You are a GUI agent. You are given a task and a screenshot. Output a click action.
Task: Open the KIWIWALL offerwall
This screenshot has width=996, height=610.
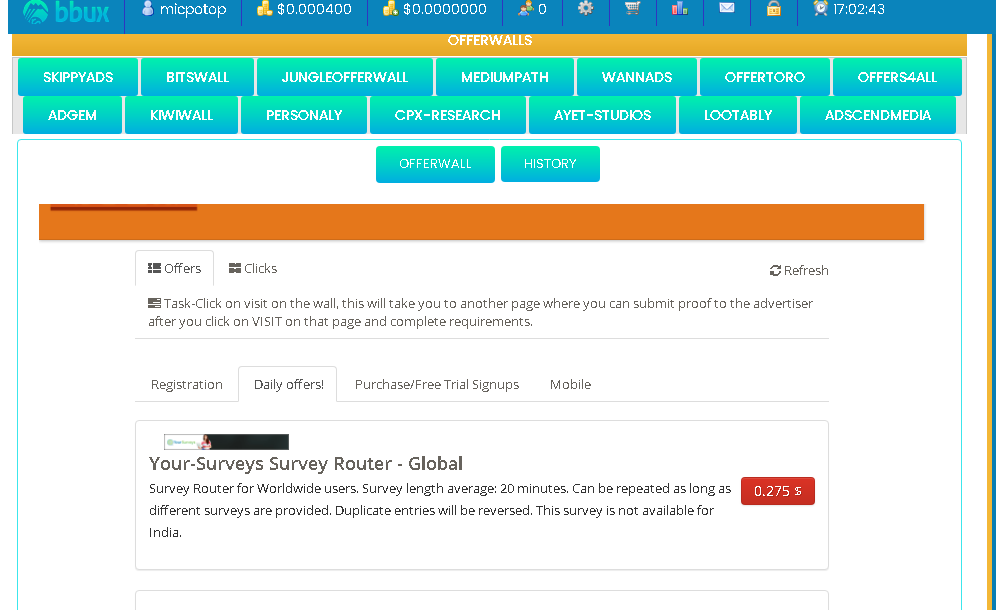182,115
